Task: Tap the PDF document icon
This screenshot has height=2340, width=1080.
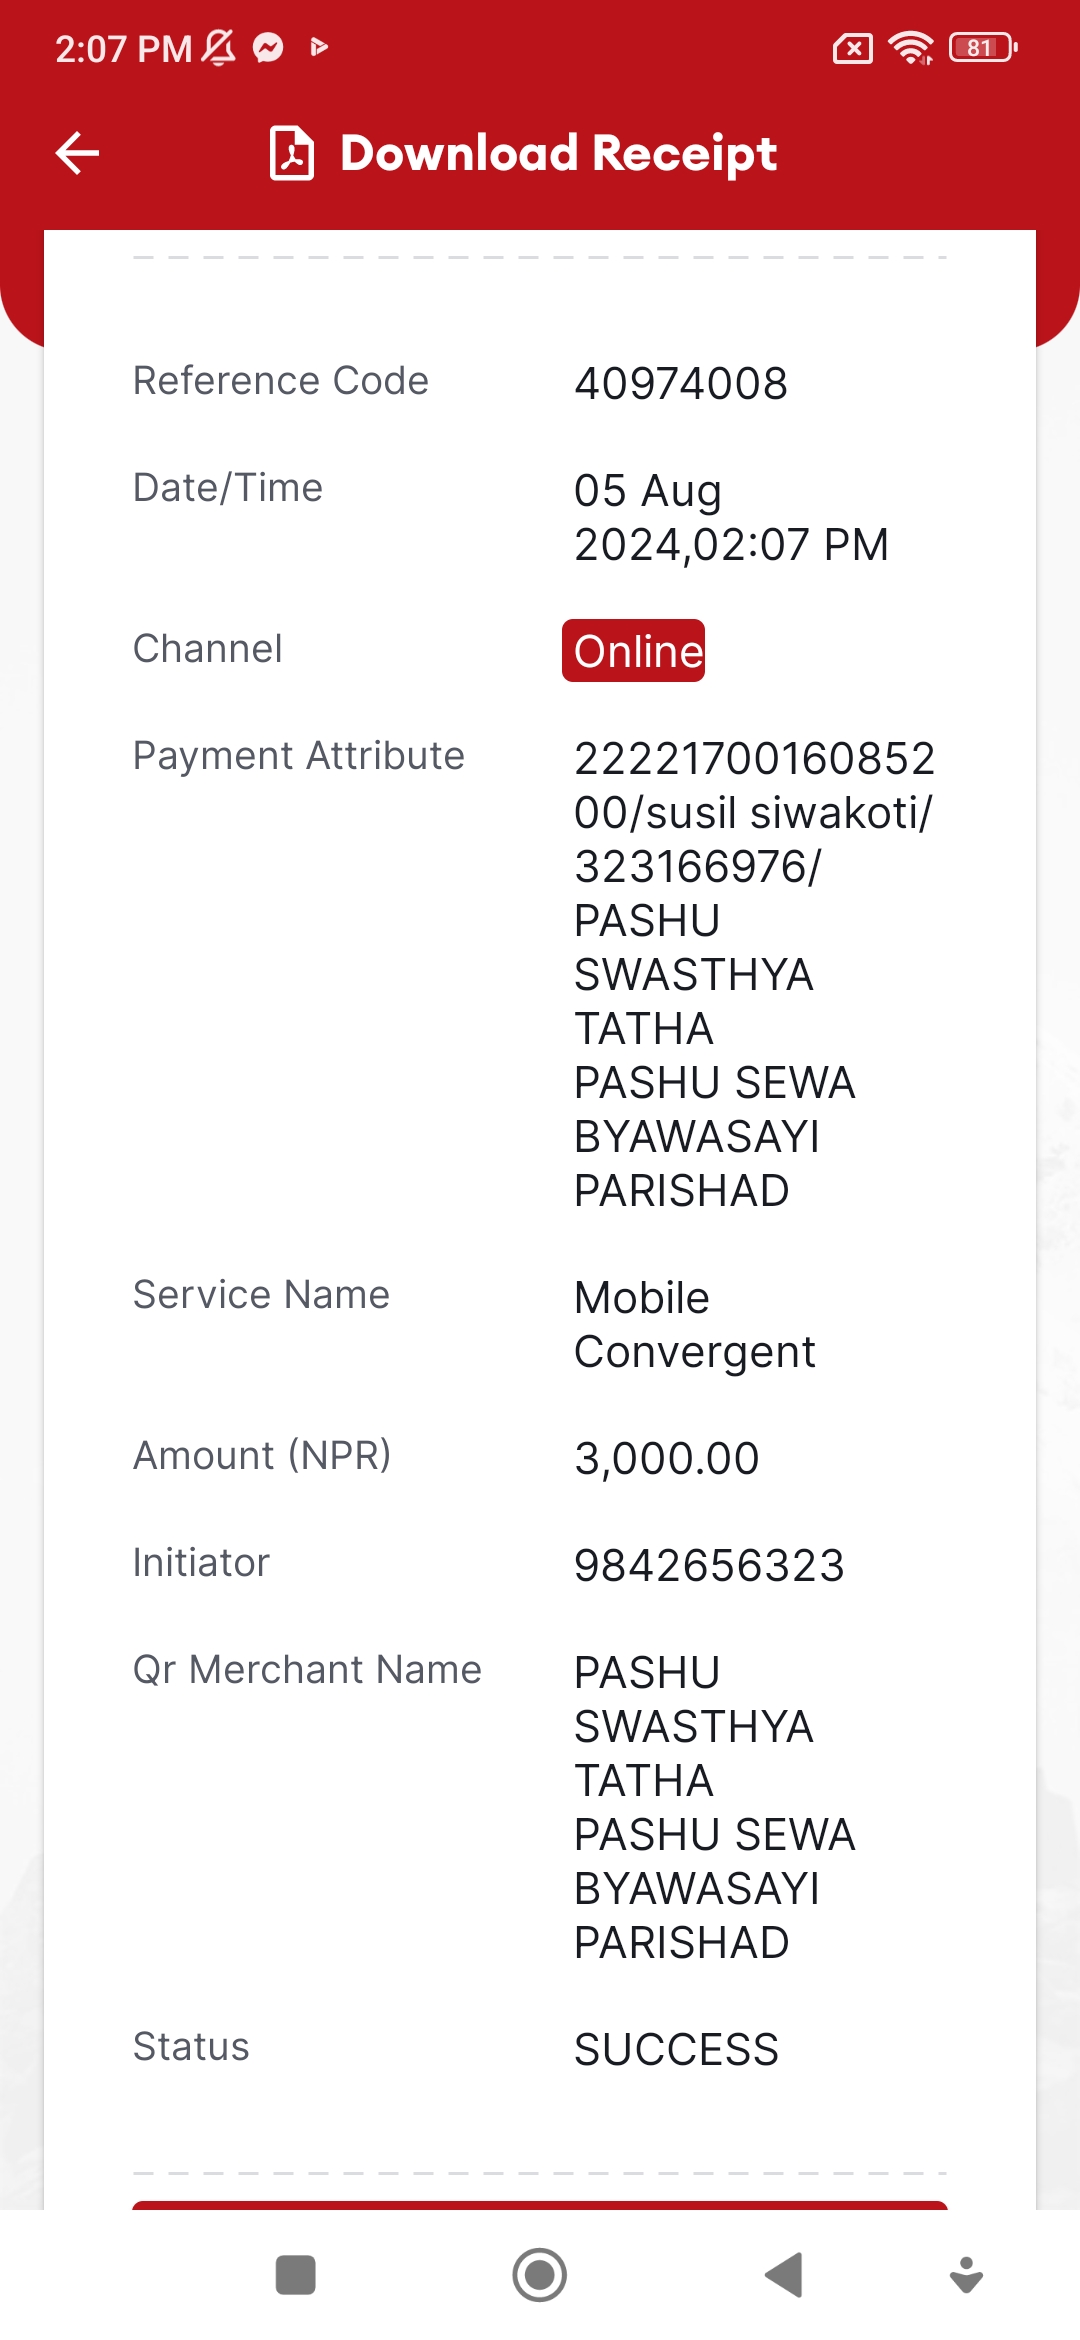Action: 292,153
